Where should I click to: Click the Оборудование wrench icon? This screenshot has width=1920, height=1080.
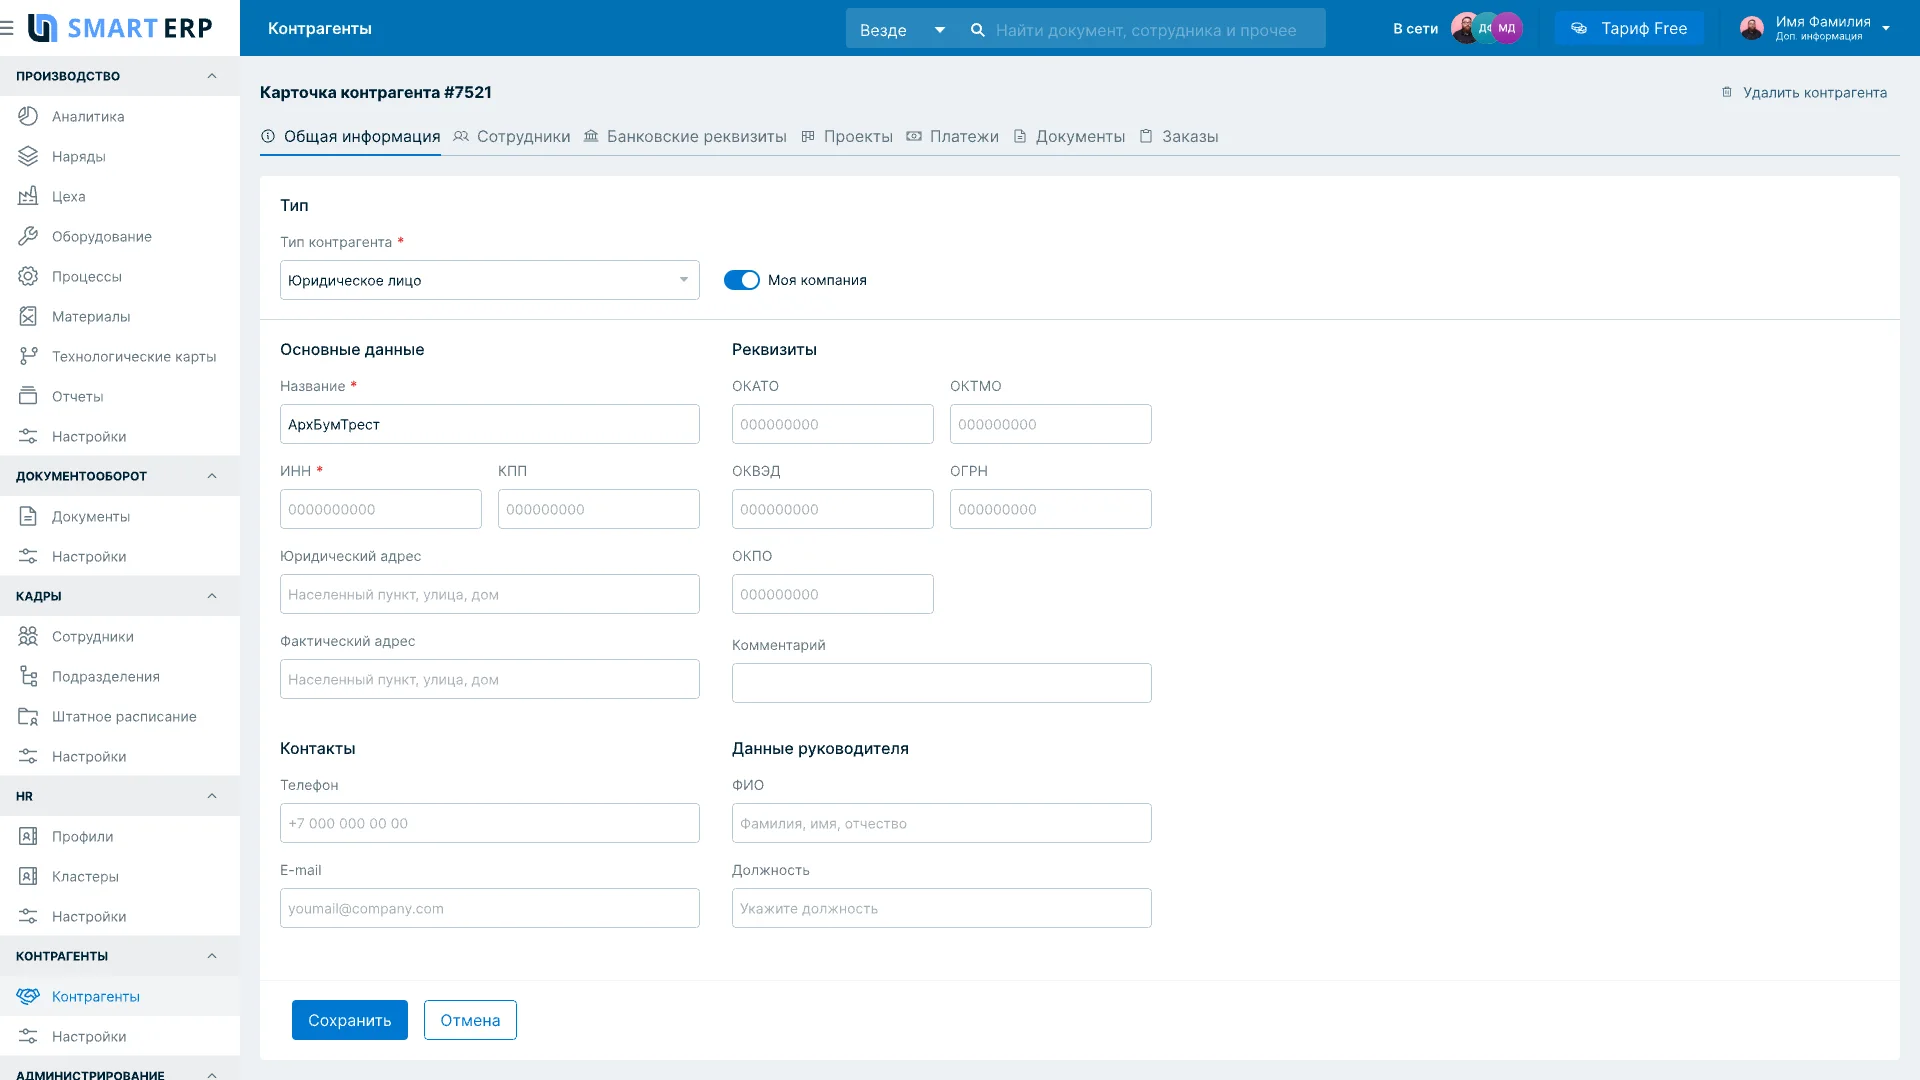coord(28,236)
